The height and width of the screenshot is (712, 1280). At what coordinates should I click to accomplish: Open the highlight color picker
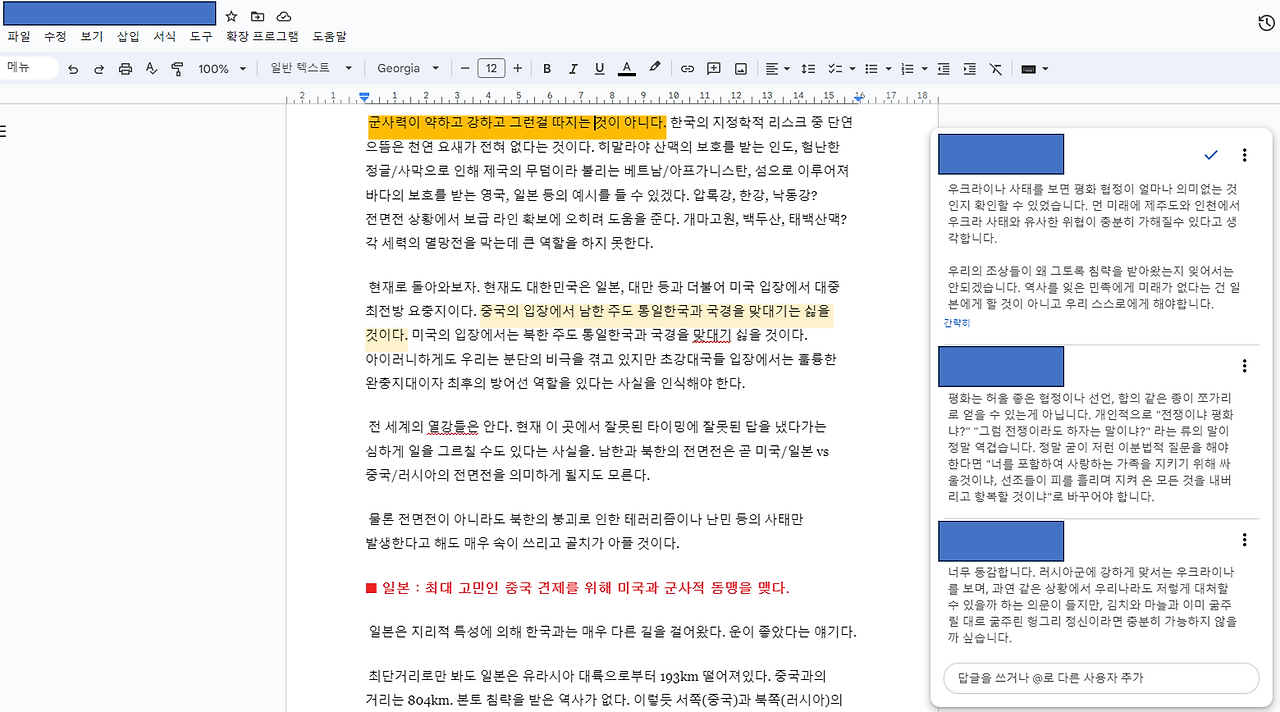tap(654, 69)
